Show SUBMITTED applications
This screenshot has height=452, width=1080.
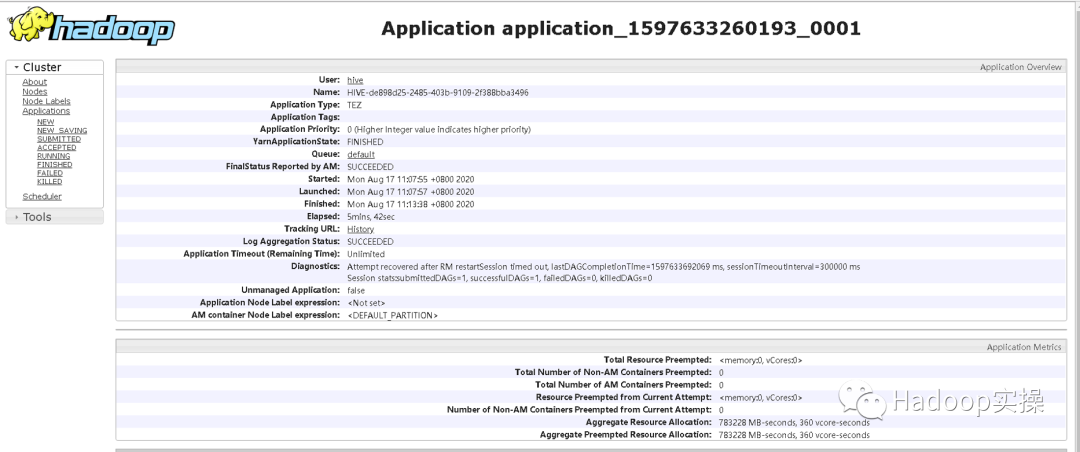click(59, 139)
